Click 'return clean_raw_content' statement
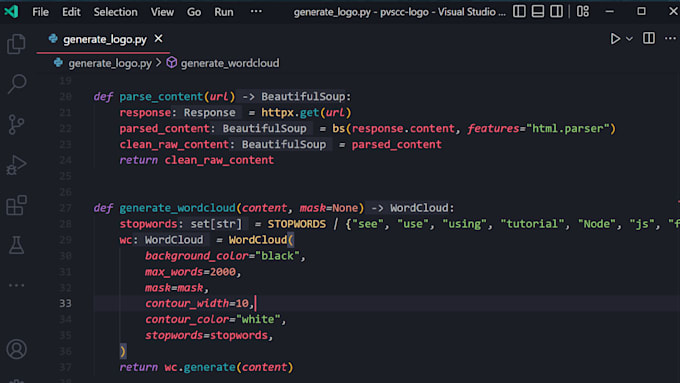Viewport: 680px width, 383px height. click(196, 160)
